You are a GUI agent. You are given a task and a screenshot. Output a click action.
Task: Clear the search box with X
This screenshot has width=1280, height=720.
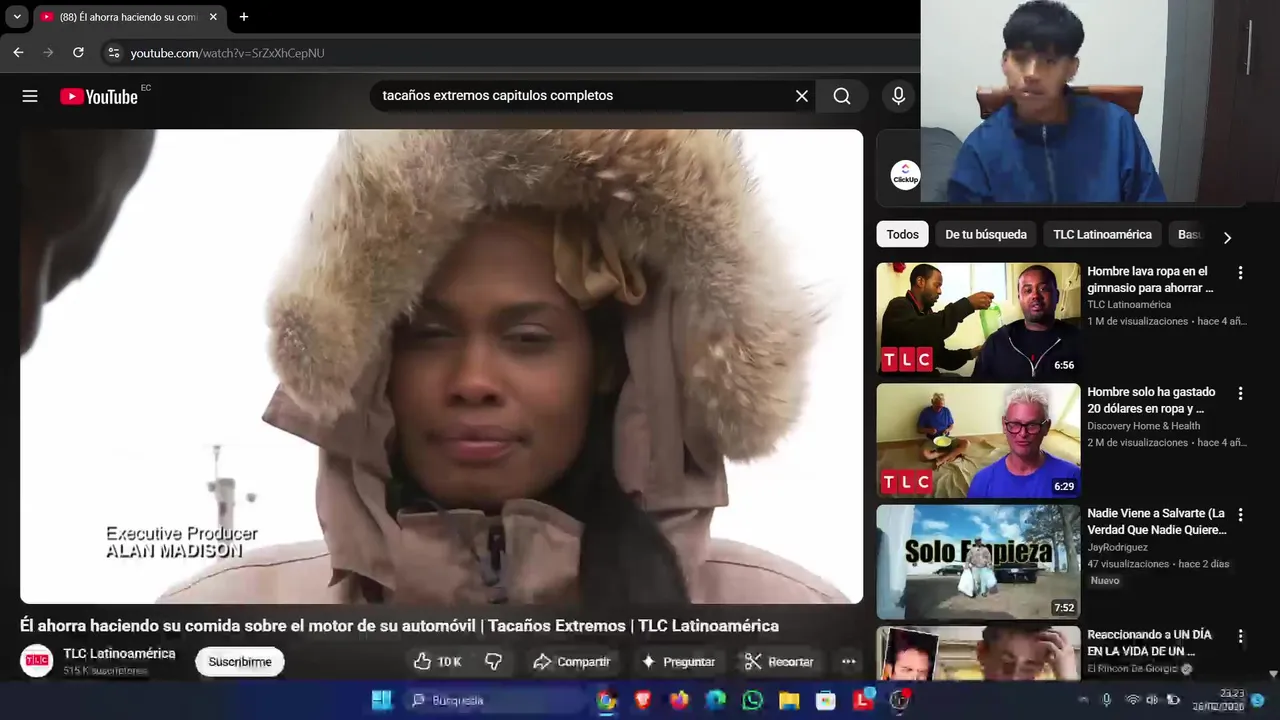point(802,96)
